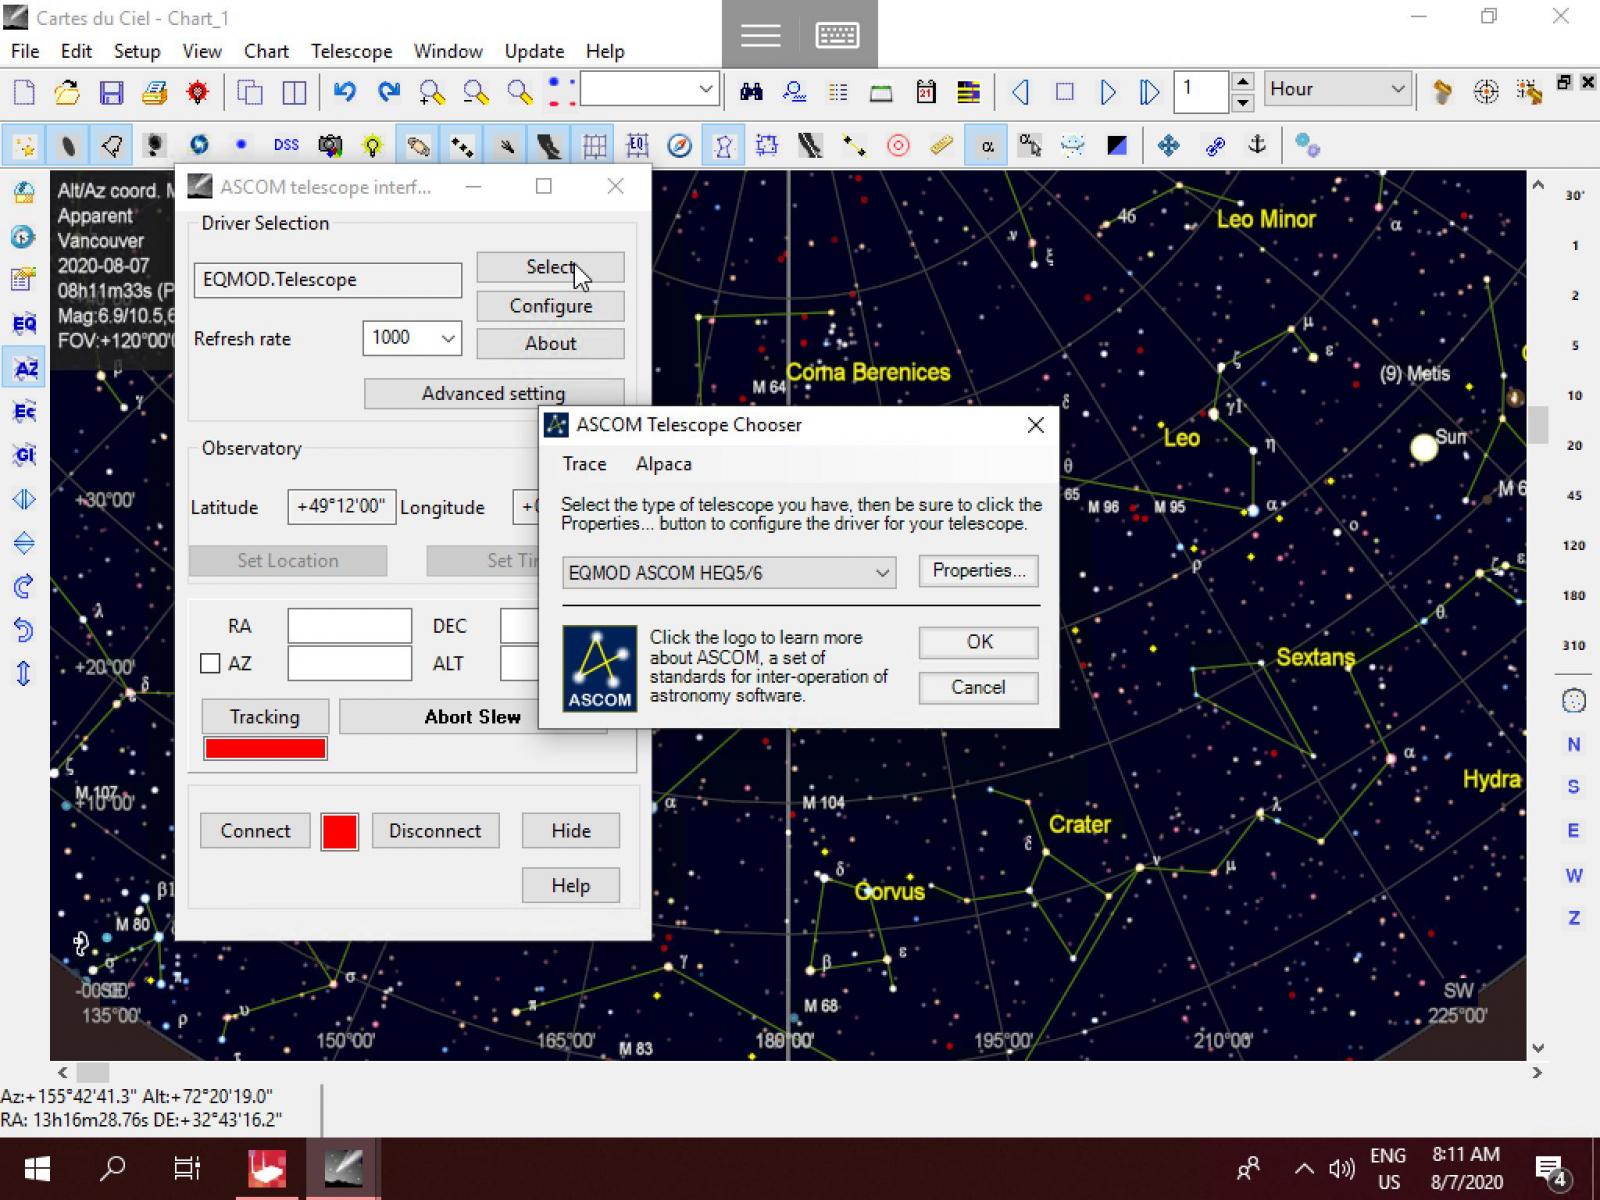
Task: Step time backward with the left triangle
Action: [1020, 92]
